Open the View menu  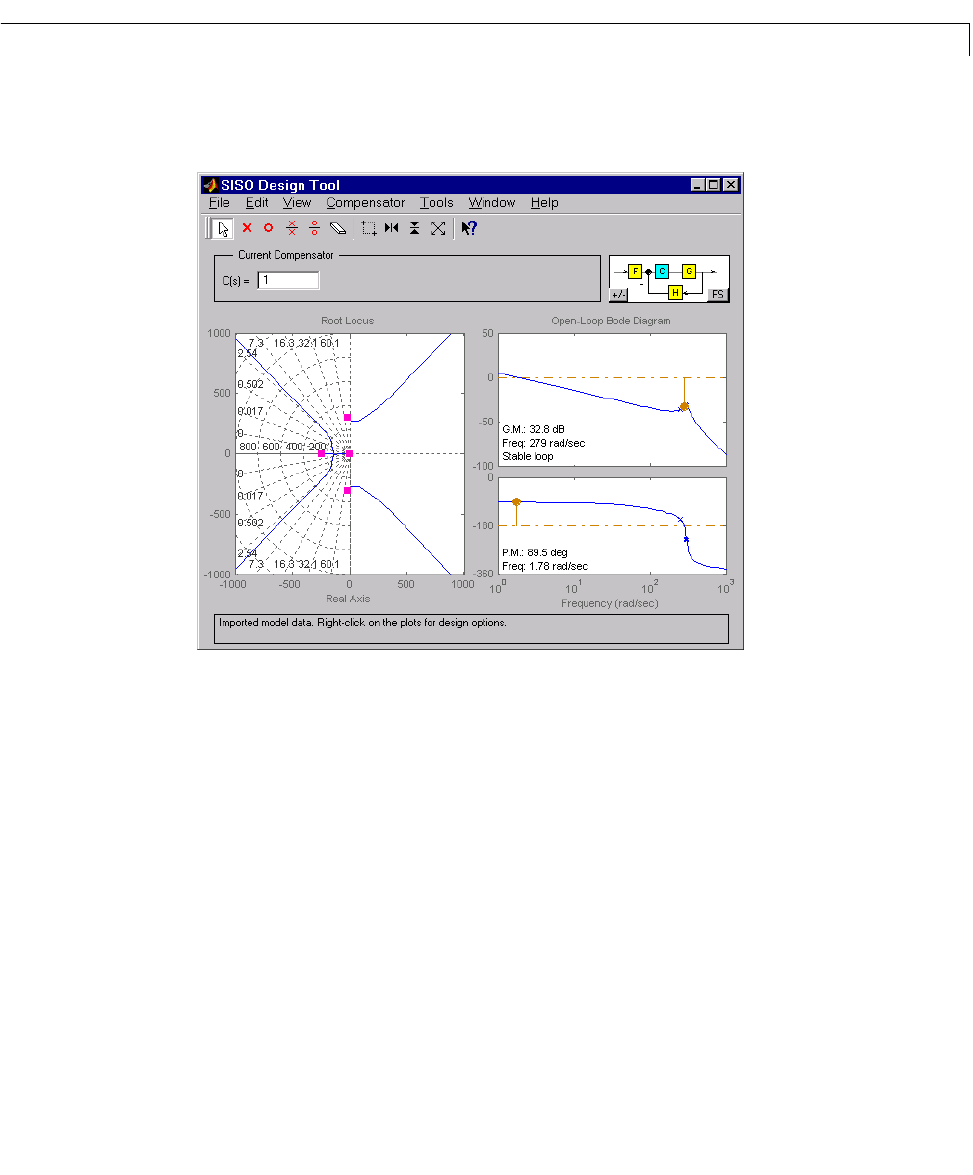pyautogui.click(x=297, y=203)
